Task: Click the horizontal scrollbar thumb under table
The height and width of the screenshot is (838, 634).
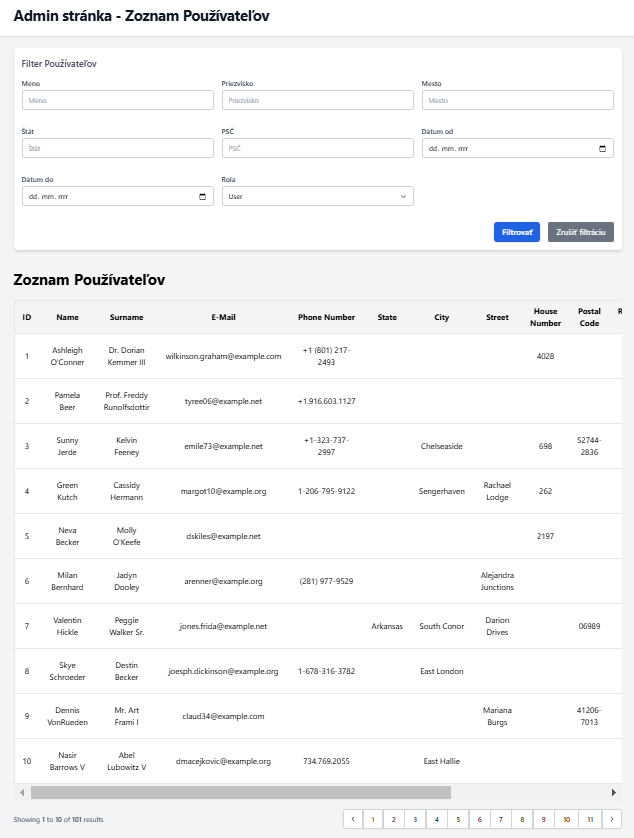Action: 241,793
